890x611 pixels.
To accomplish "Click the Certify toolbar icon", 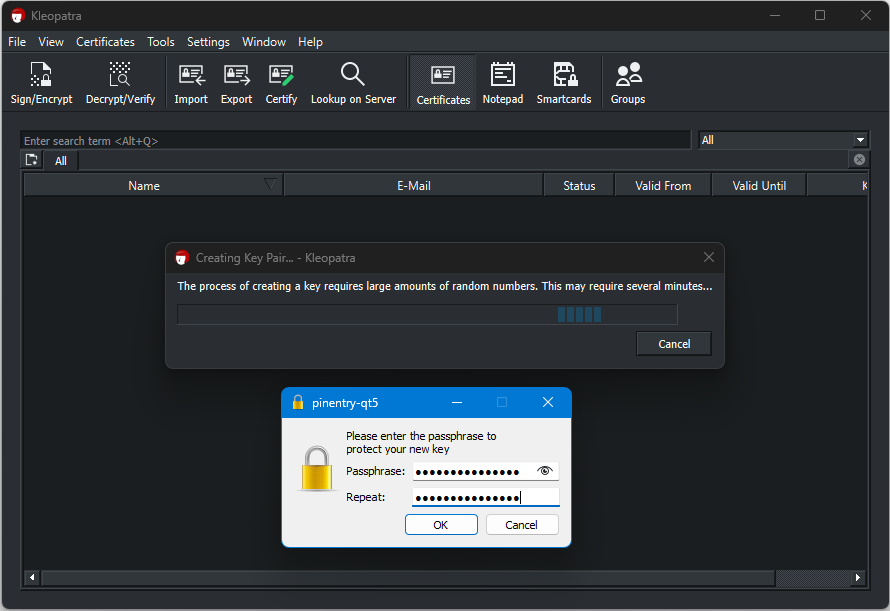I will click(281, 83).
